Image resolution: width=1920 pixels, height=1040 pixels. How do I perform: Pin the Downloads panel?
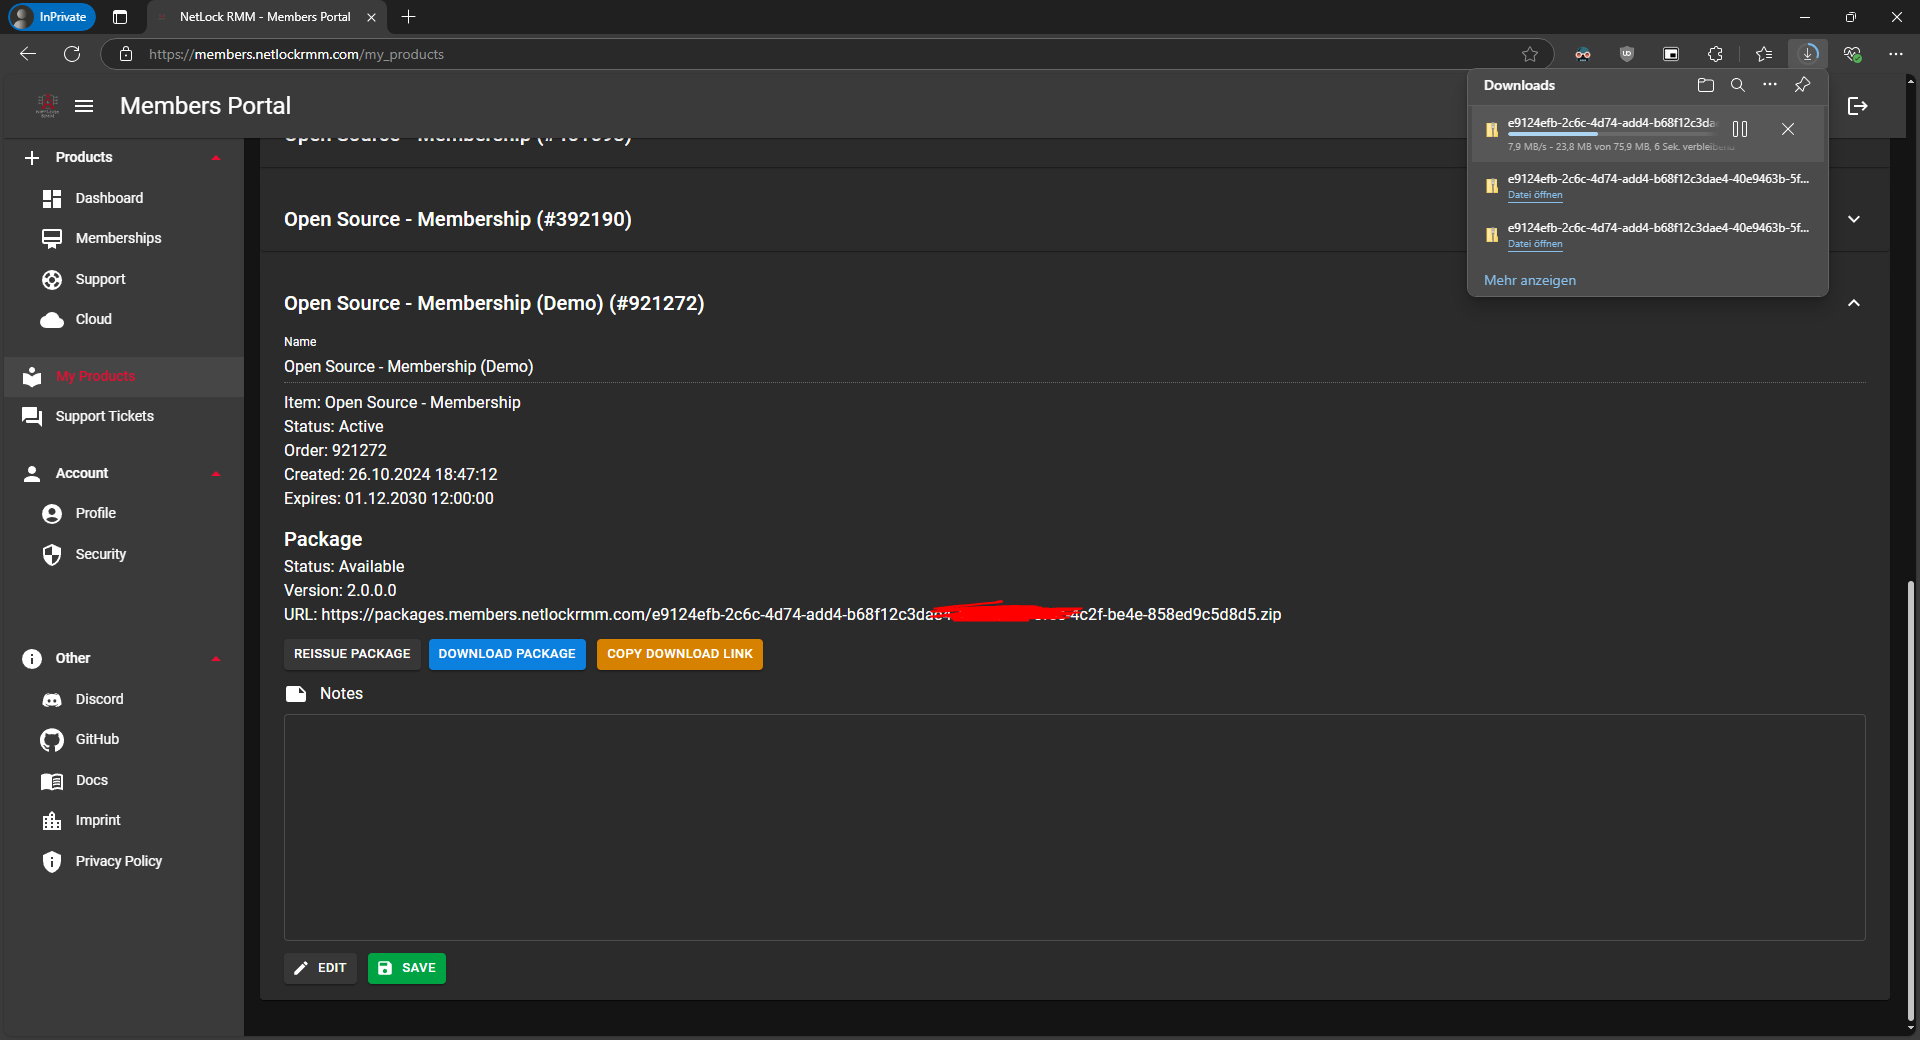pos(1802,85)
